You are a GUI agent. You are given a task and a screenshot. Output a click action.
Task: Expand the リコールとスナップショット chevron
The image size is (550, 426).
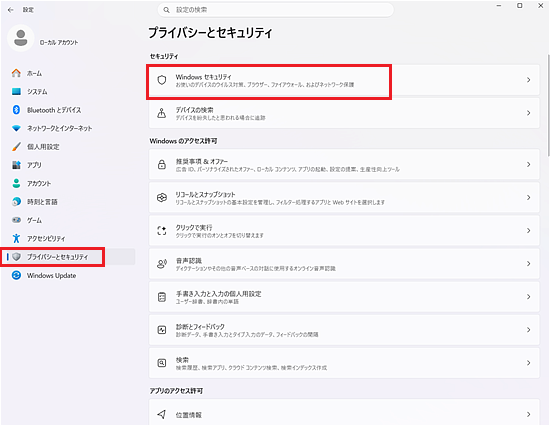click(529, 198)
